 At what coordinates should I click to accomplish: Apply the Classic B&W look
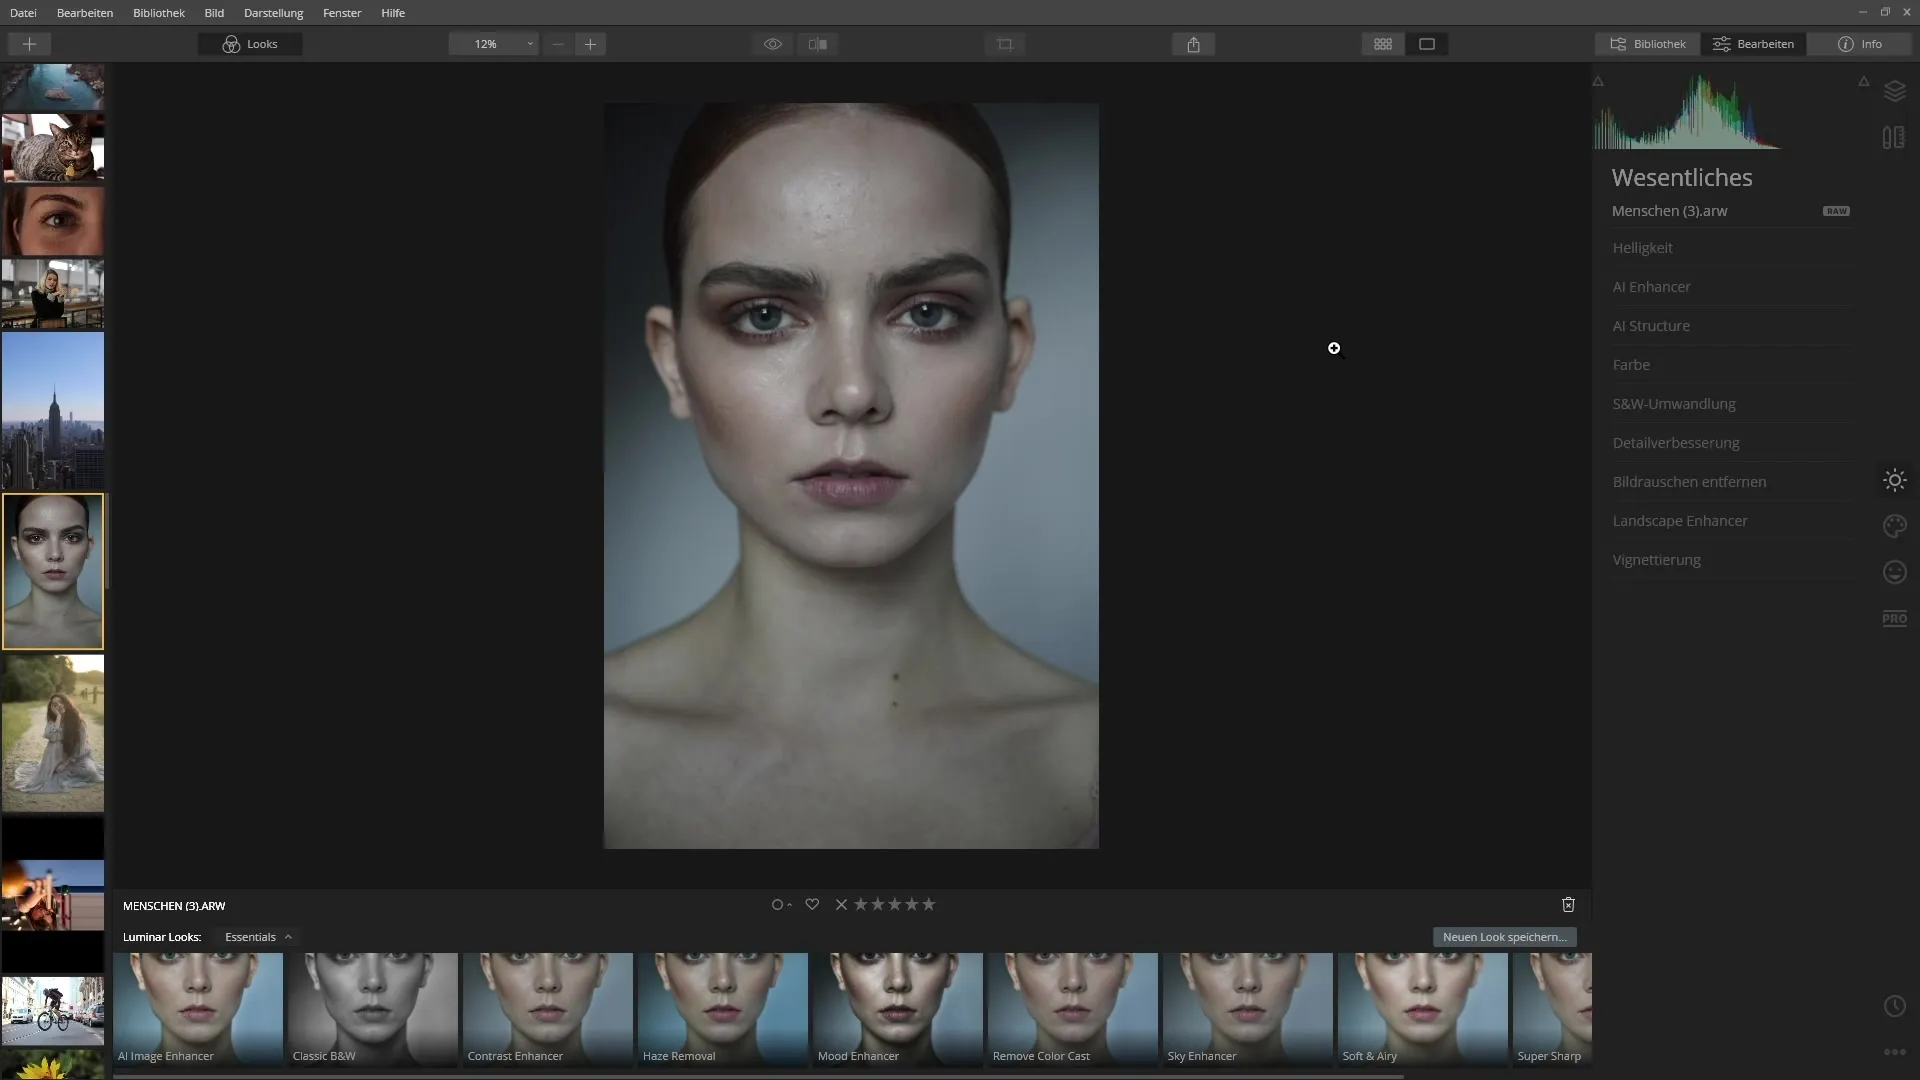pyautogui.click(x=373, y=1009)
